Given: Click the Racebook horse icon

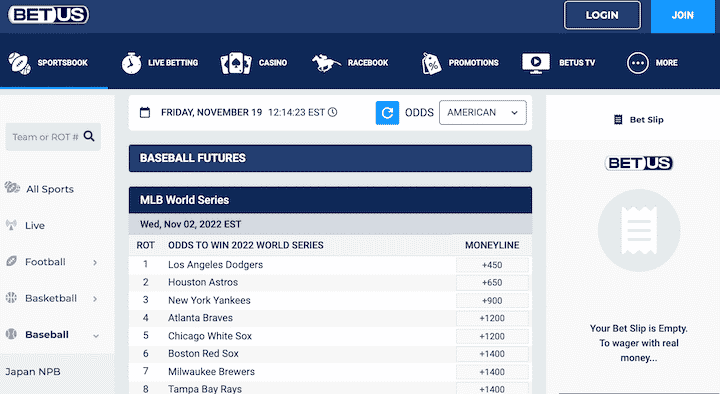Looking at the screenshot, I should pyautogui.click(x=326, y=63).
